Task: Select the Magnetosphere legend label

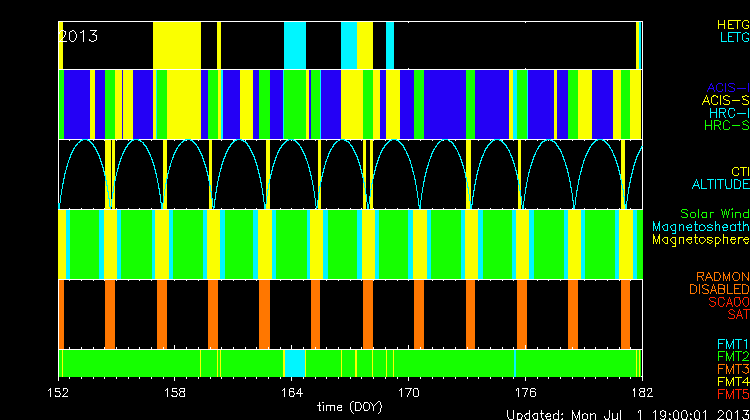Action: (701, 240)
